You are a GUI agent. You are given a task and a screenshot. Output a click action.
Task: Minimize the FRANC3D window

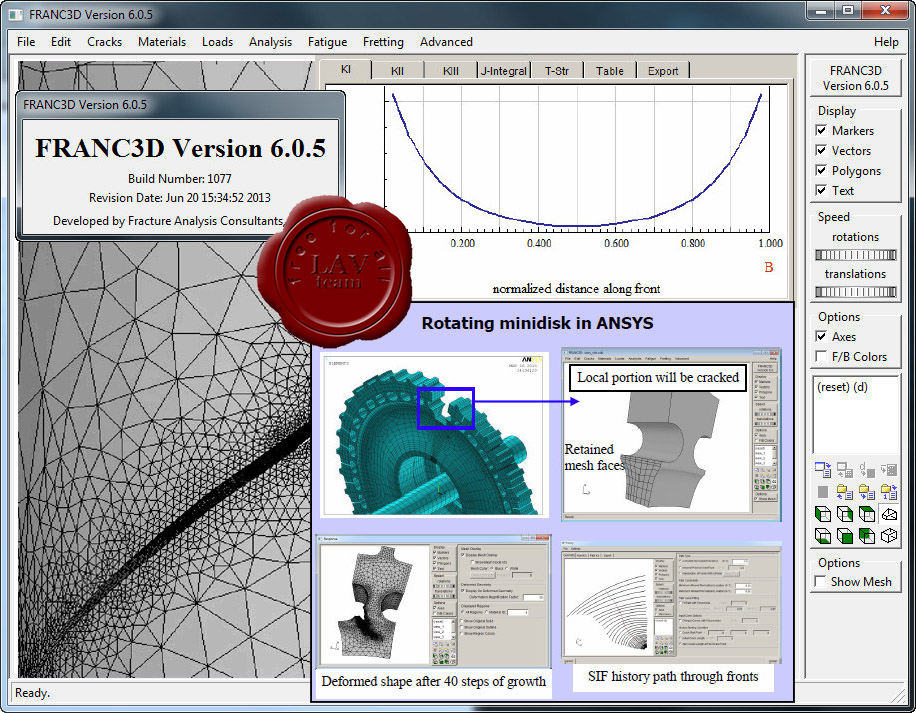821,11
